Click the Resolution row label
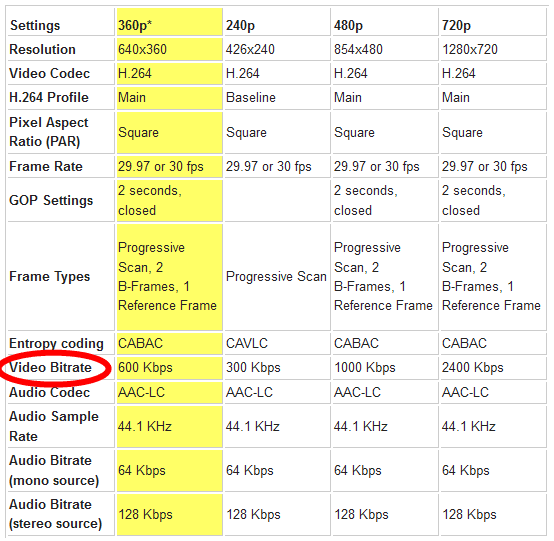Image resolution: width=554 pixels, height=541 pixels. click(x=61, y=49)
